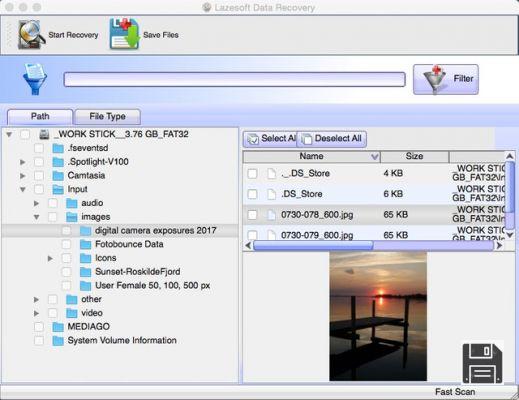Click the right arrow of horizontal scrollbar
This screenshot has width=519, height=400.
tap(499, 246)
